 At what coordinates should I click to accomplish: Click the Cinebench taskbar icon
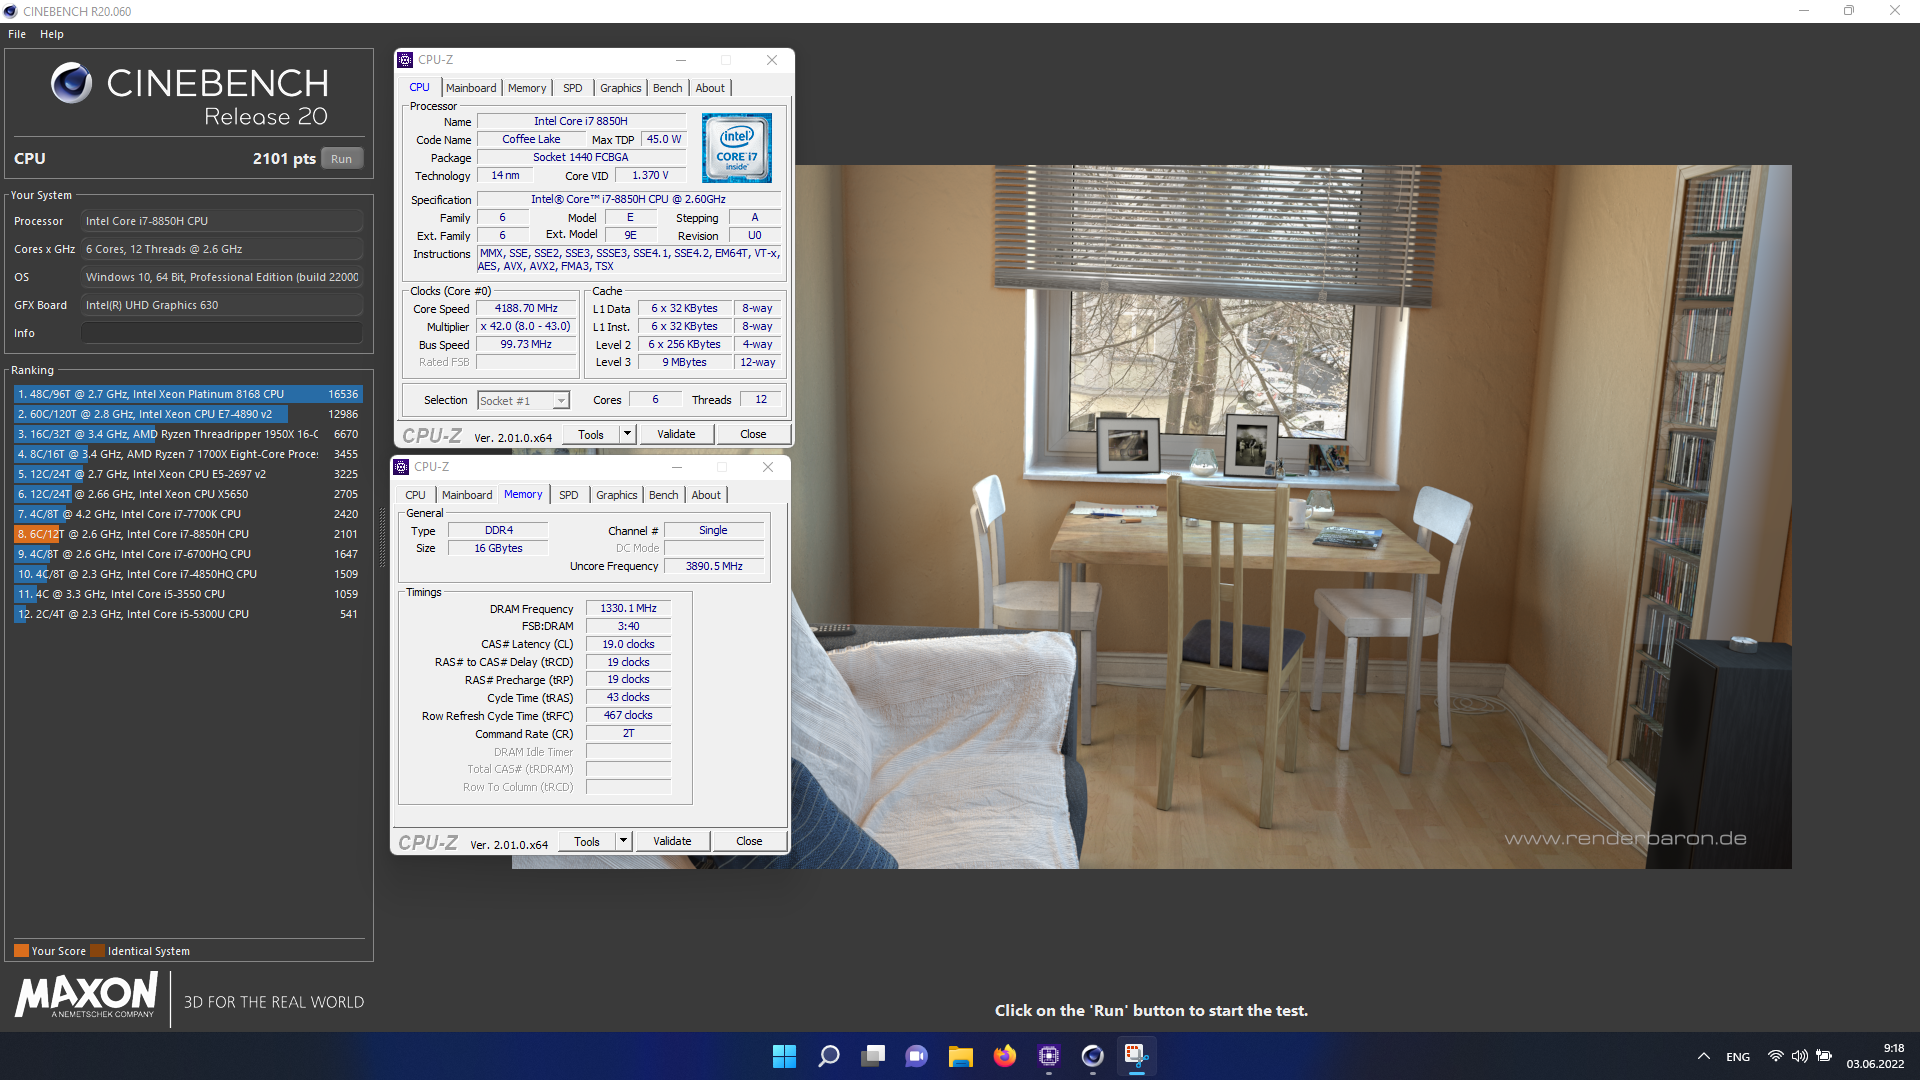1093,1056
